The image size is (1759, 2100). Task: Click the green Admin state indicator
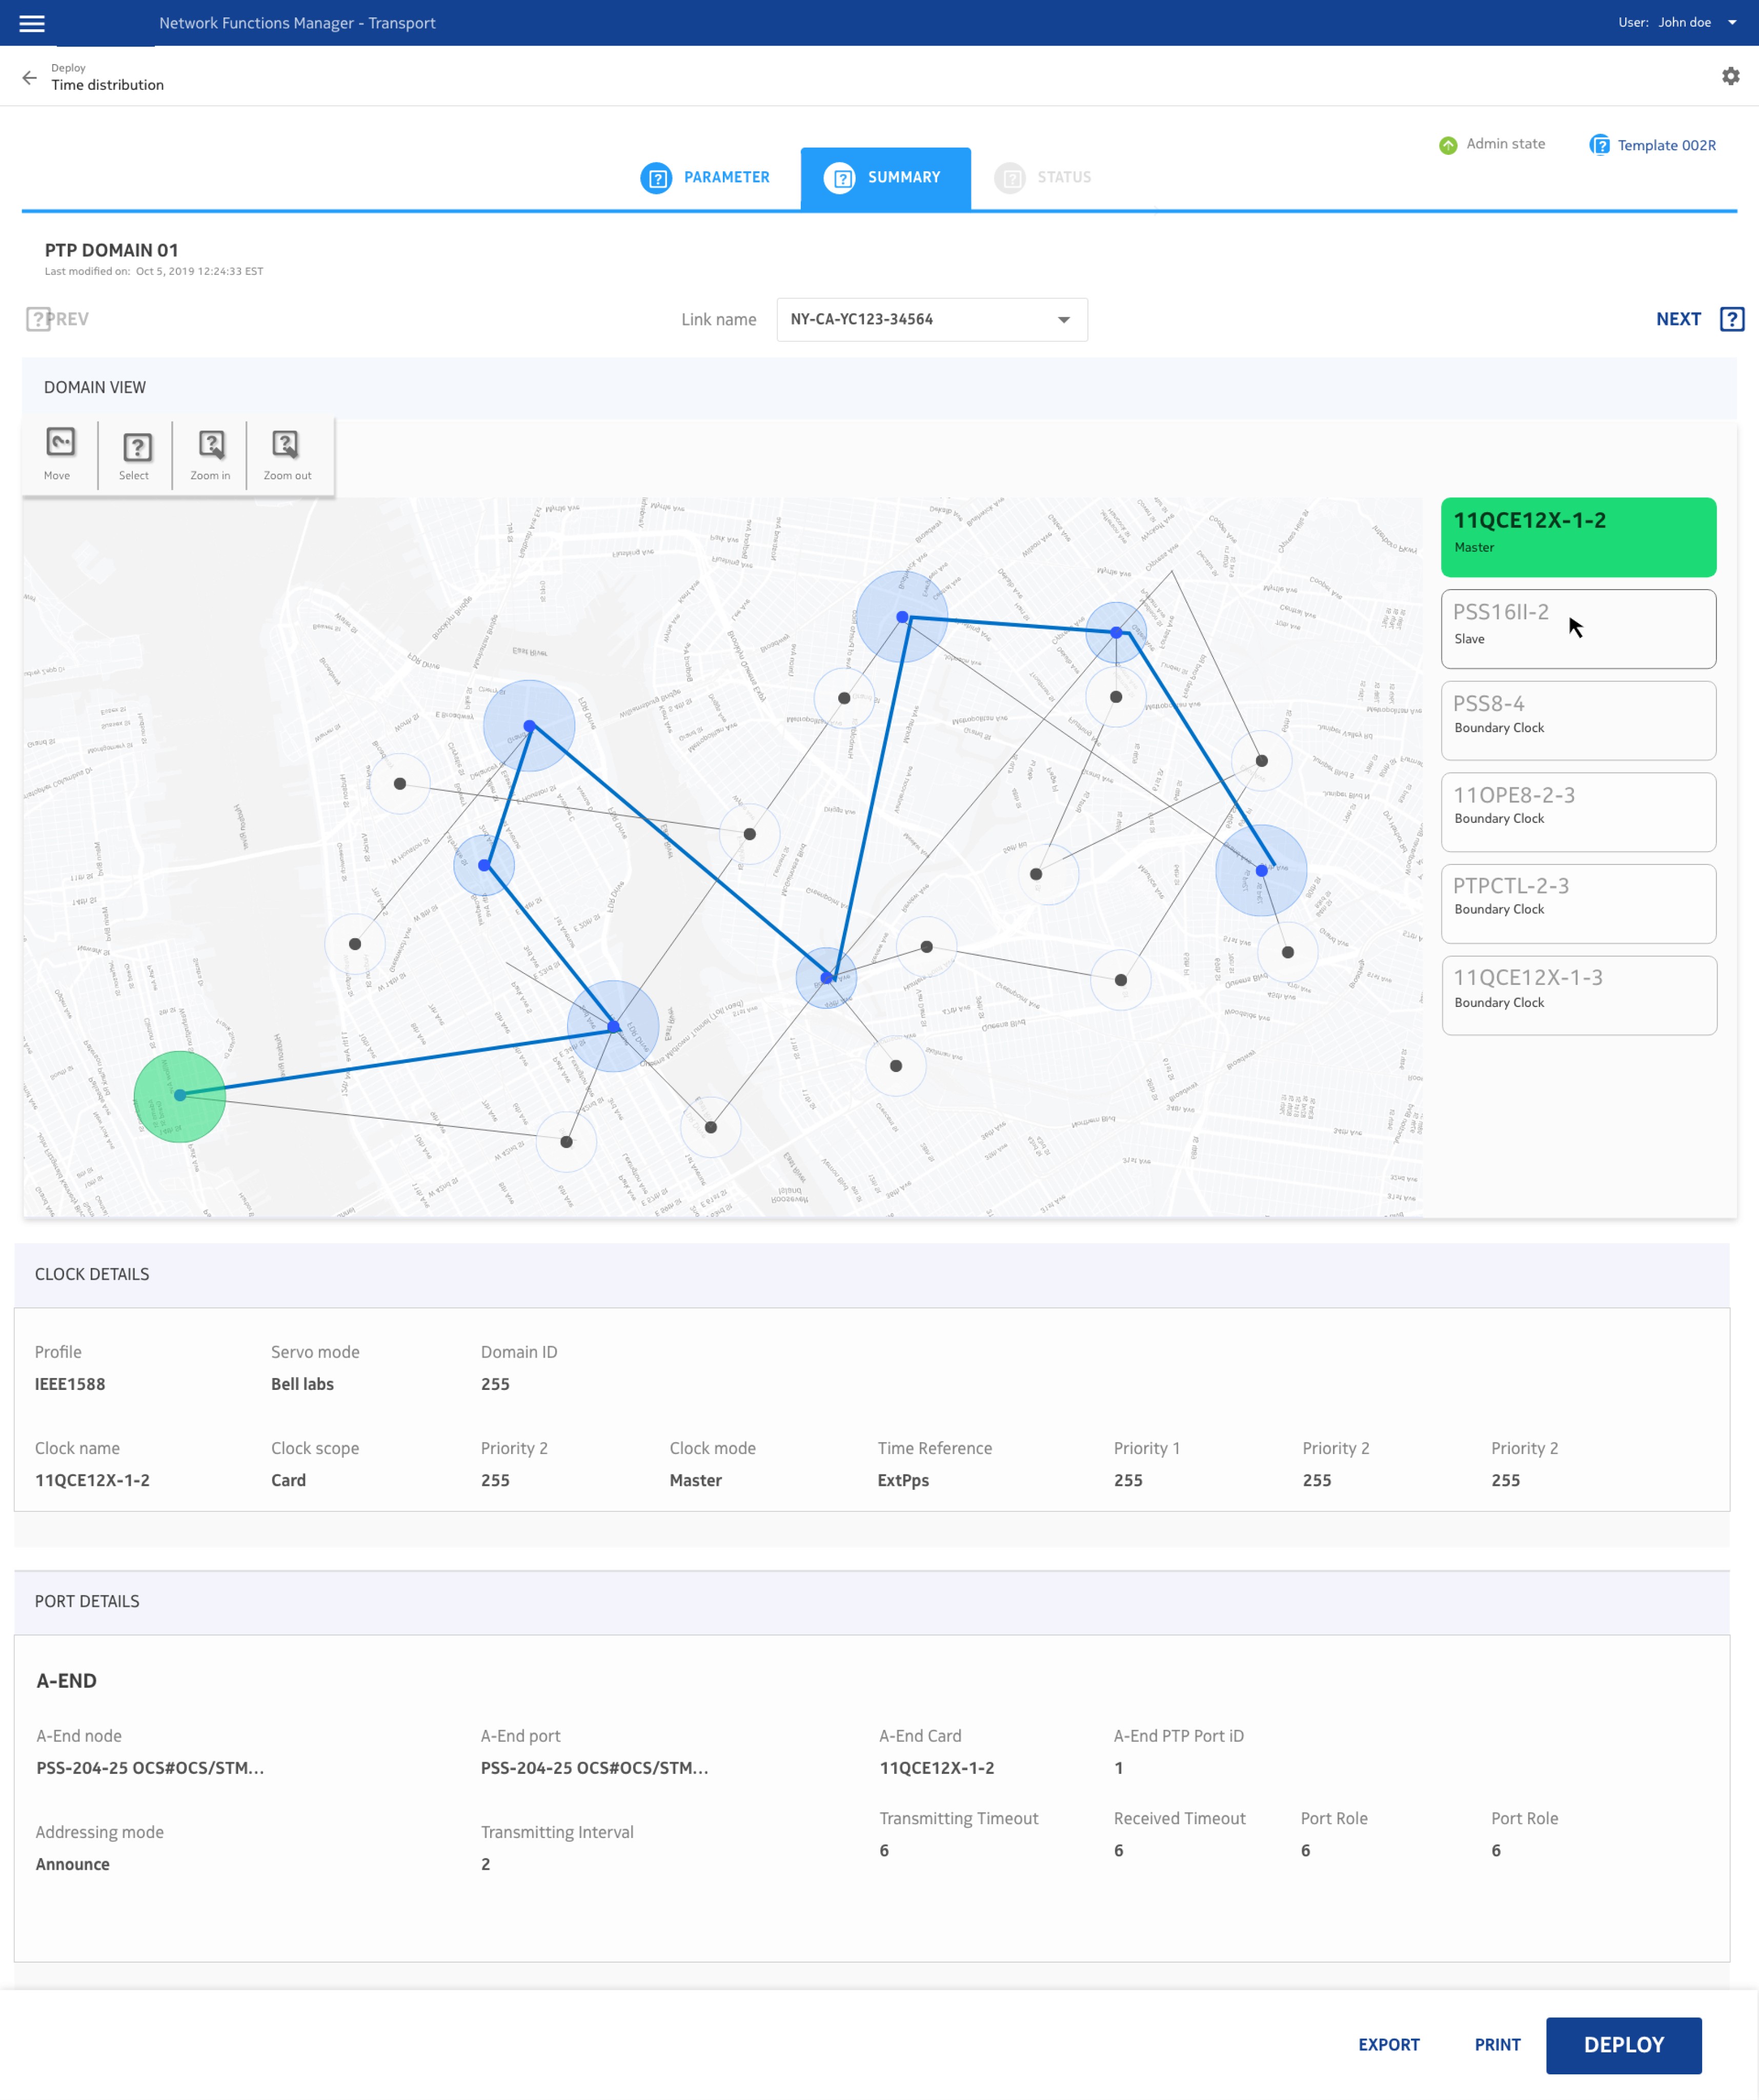1448,145
